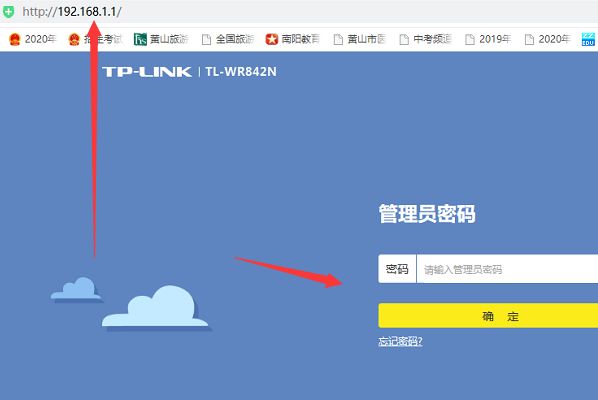This screenshot has width=598, height=400.
Task: Click the TP-LINK logo
Action: click(147, 72)
